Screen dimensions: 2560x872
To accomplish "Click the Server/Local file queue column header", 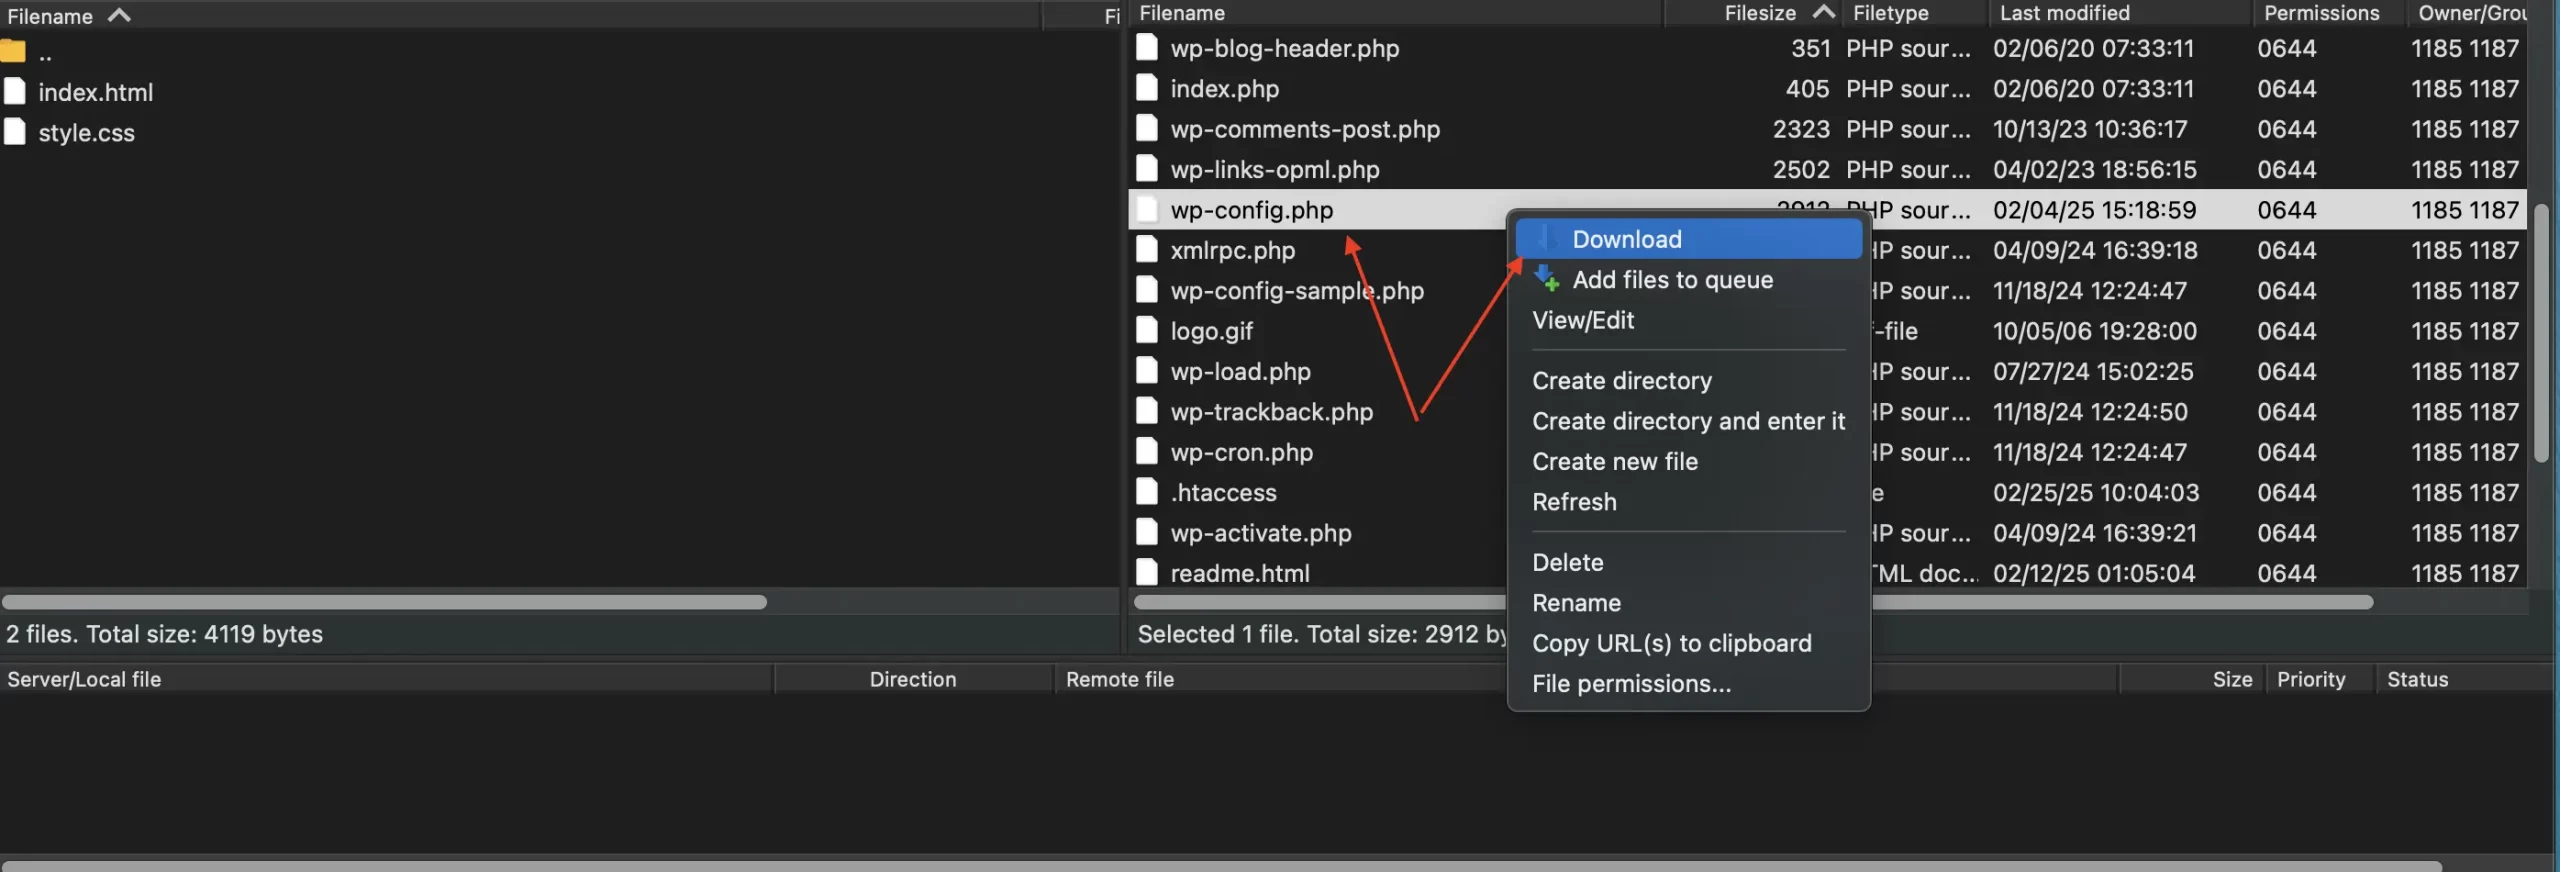I will 387,679.
